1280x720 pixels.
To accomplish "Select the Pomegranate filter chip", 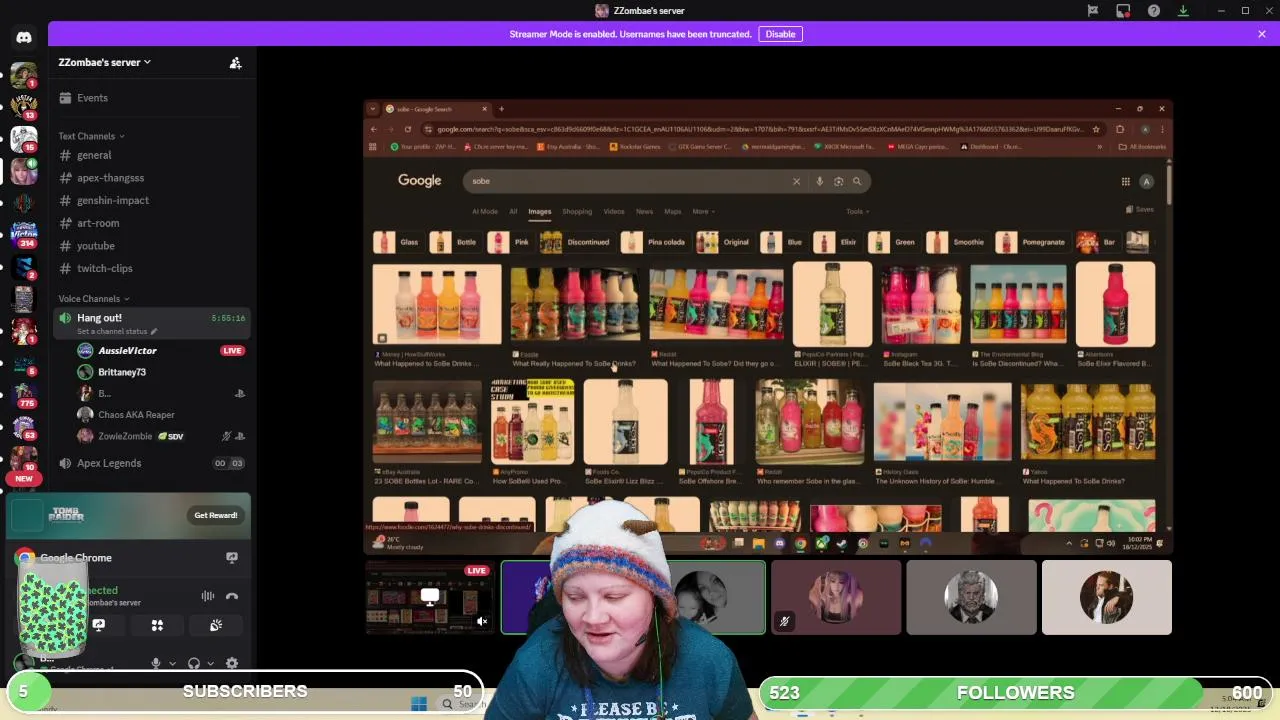I will click(x=1032, y=242).
